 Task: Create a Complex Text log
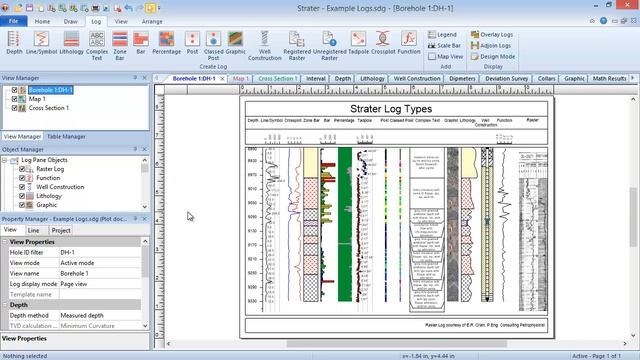click(x=97, y=46)
